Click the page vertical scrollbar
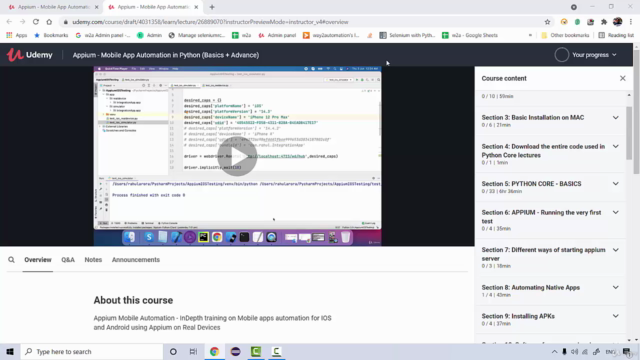 636,112
